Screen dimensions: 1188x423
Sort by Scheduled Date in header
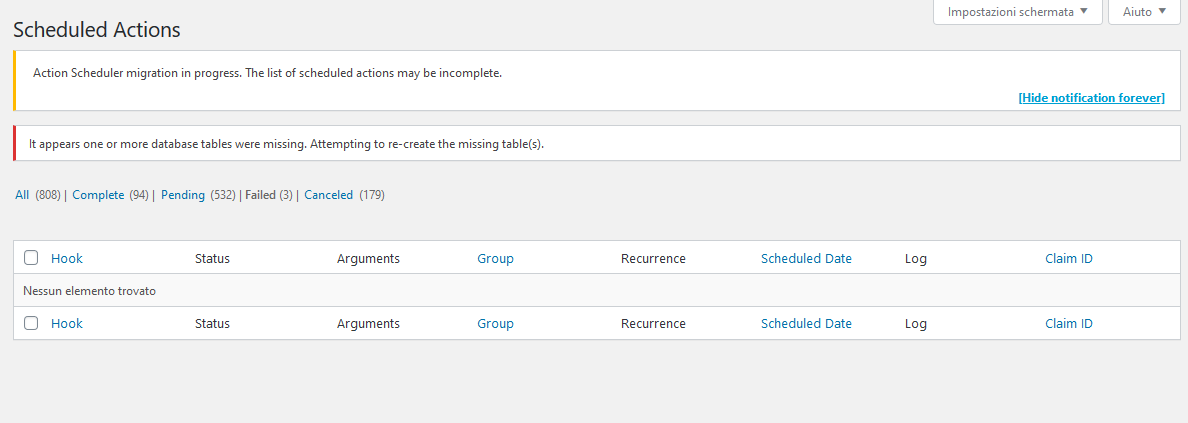[x=806, y=259]
